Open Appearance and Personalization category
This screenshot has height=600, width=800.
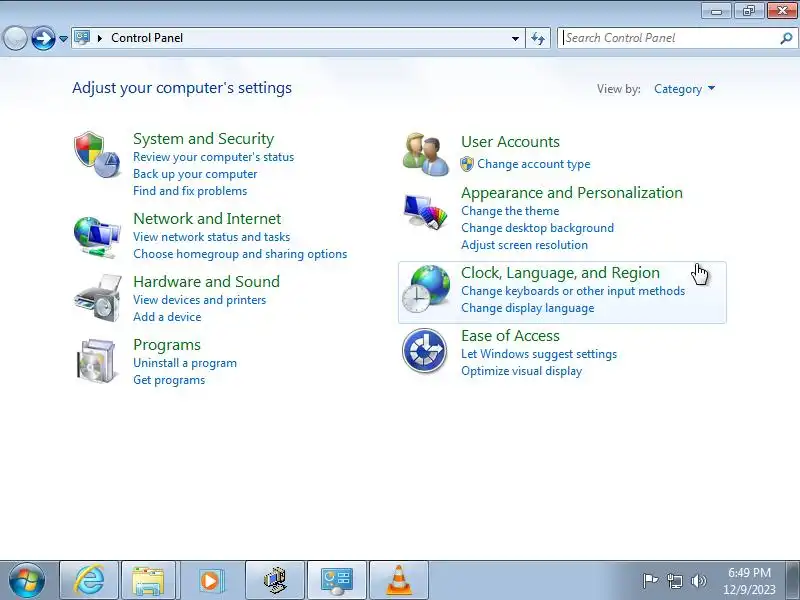click(571, 193)
